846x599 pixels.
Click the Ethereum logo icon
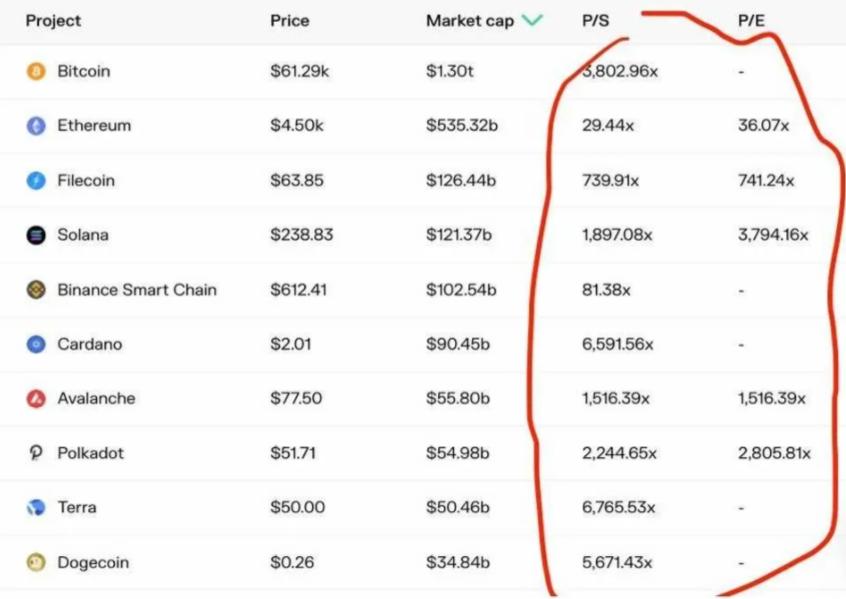(36, 126)
